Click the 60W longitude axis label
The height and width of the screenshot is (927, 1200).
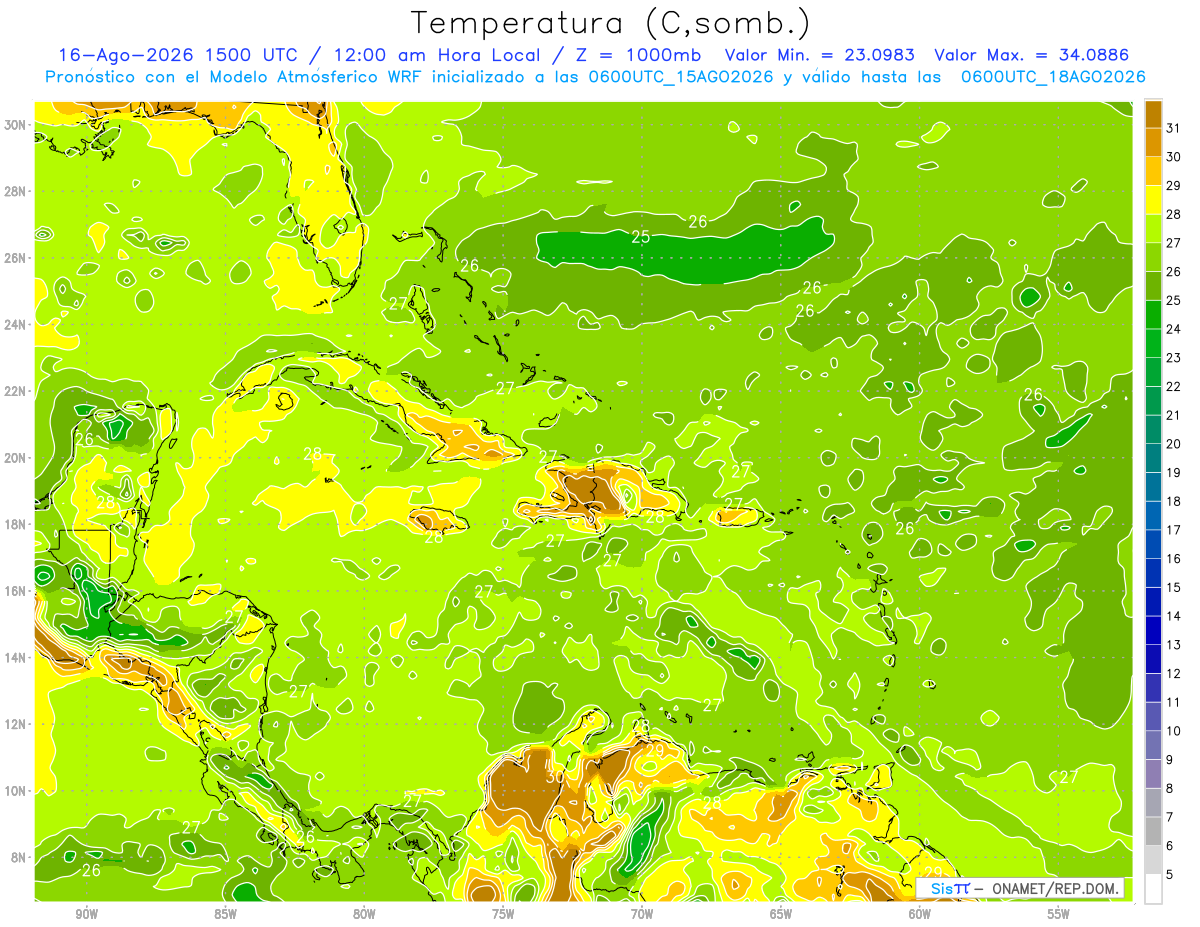click(x=920, y=914)
